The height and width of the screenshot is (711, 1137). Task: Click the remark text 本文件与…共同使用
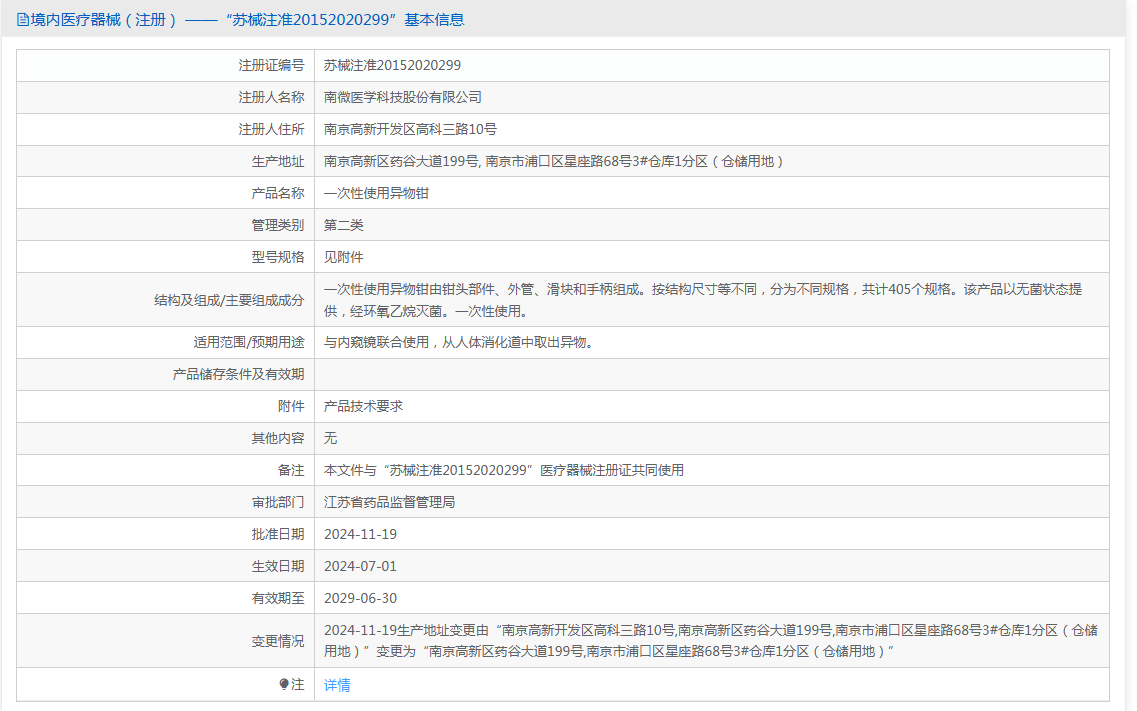[x=504, y=470]
